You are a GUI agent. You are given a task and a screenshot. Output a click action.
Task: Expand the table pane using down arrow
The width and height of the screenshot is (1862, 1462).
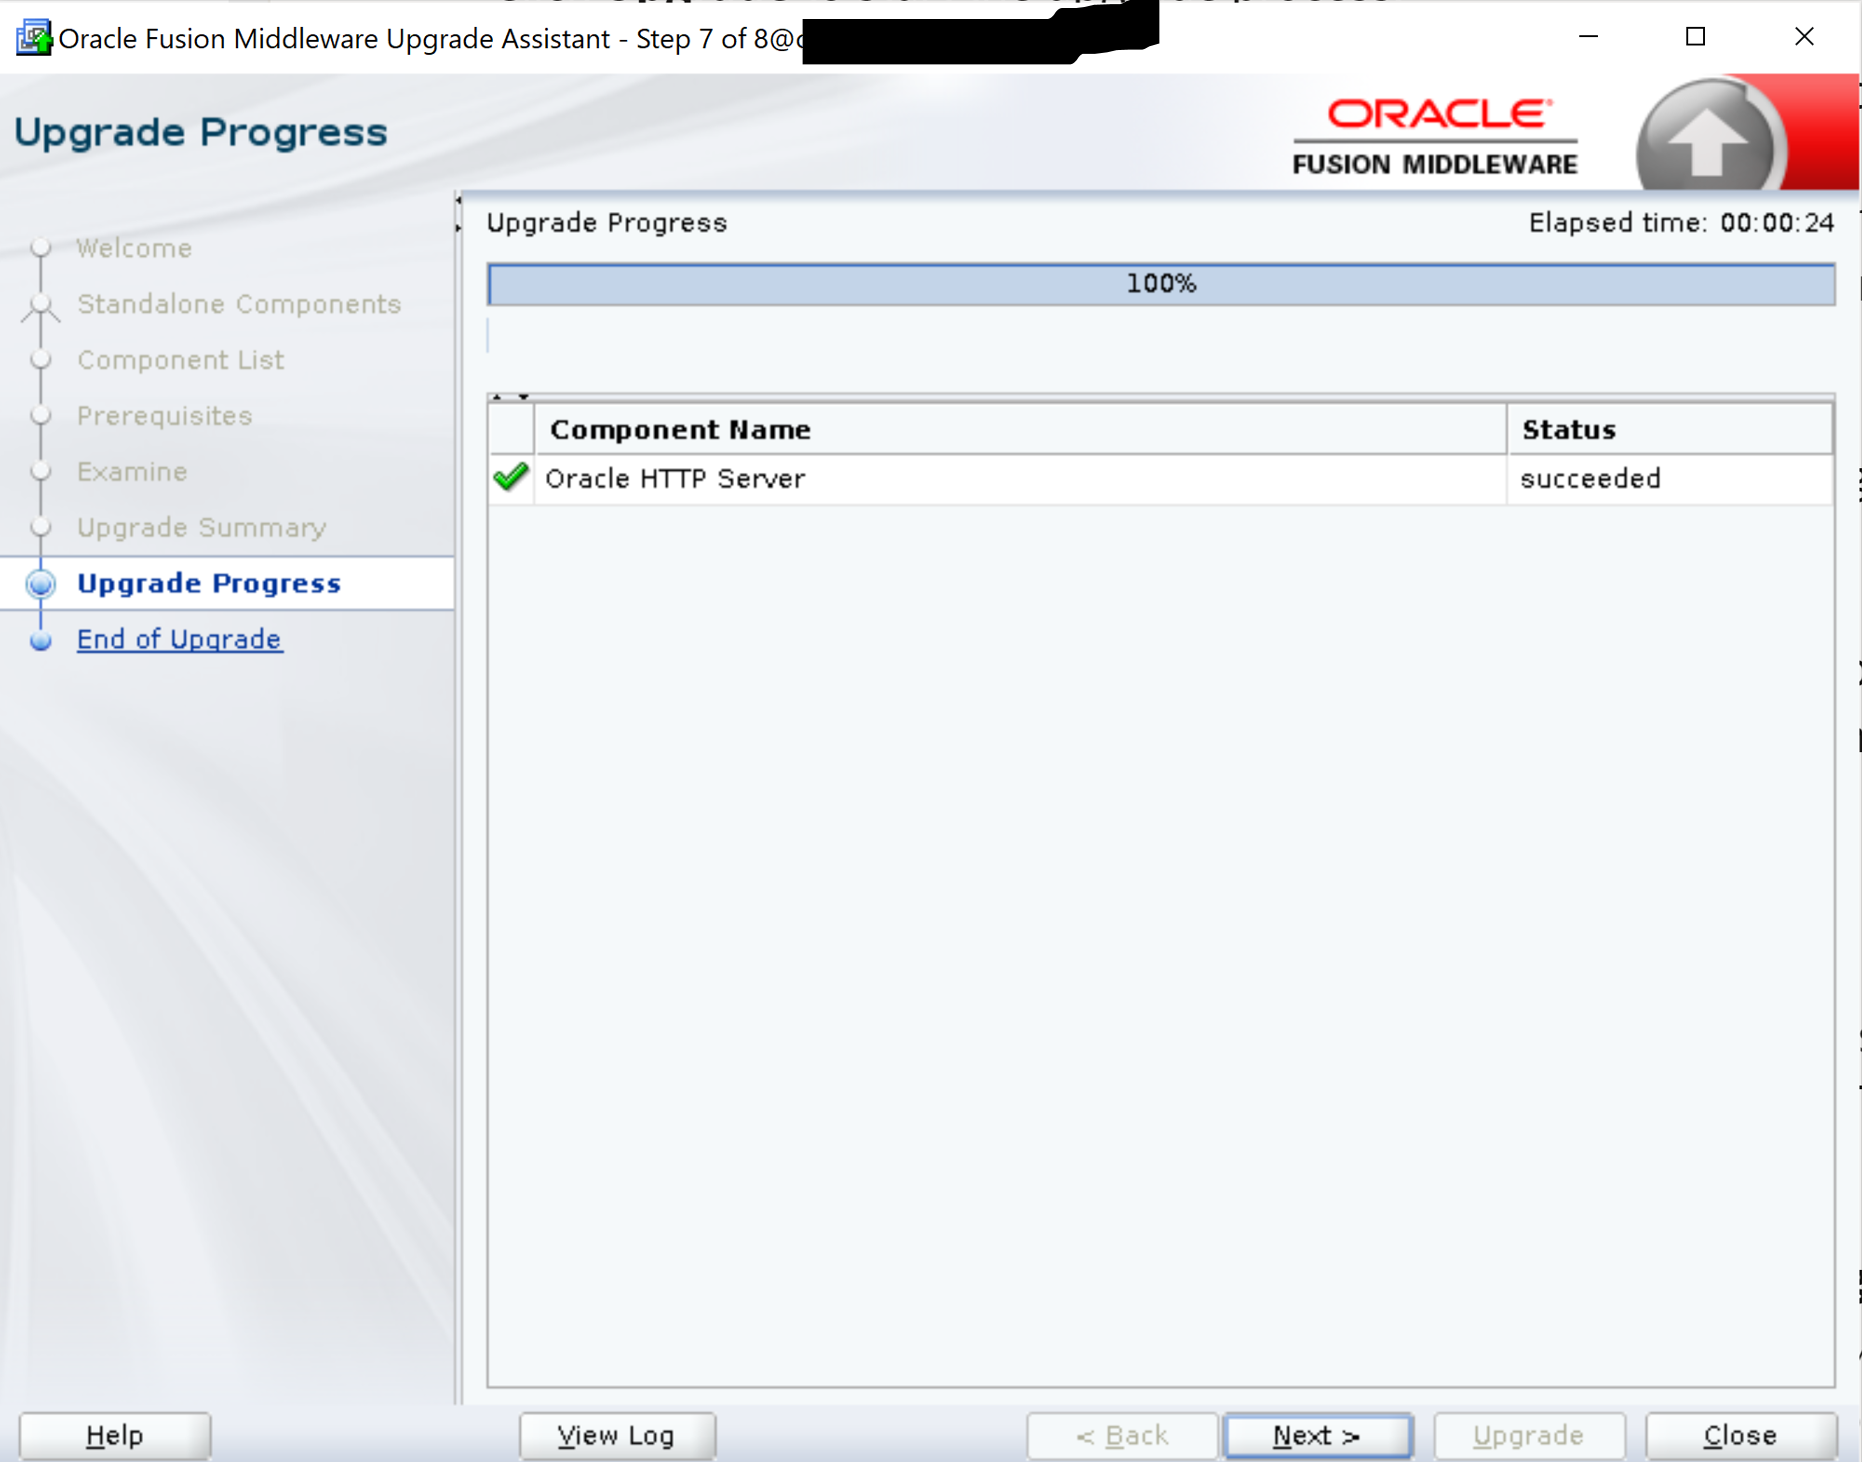click(523, 397)
